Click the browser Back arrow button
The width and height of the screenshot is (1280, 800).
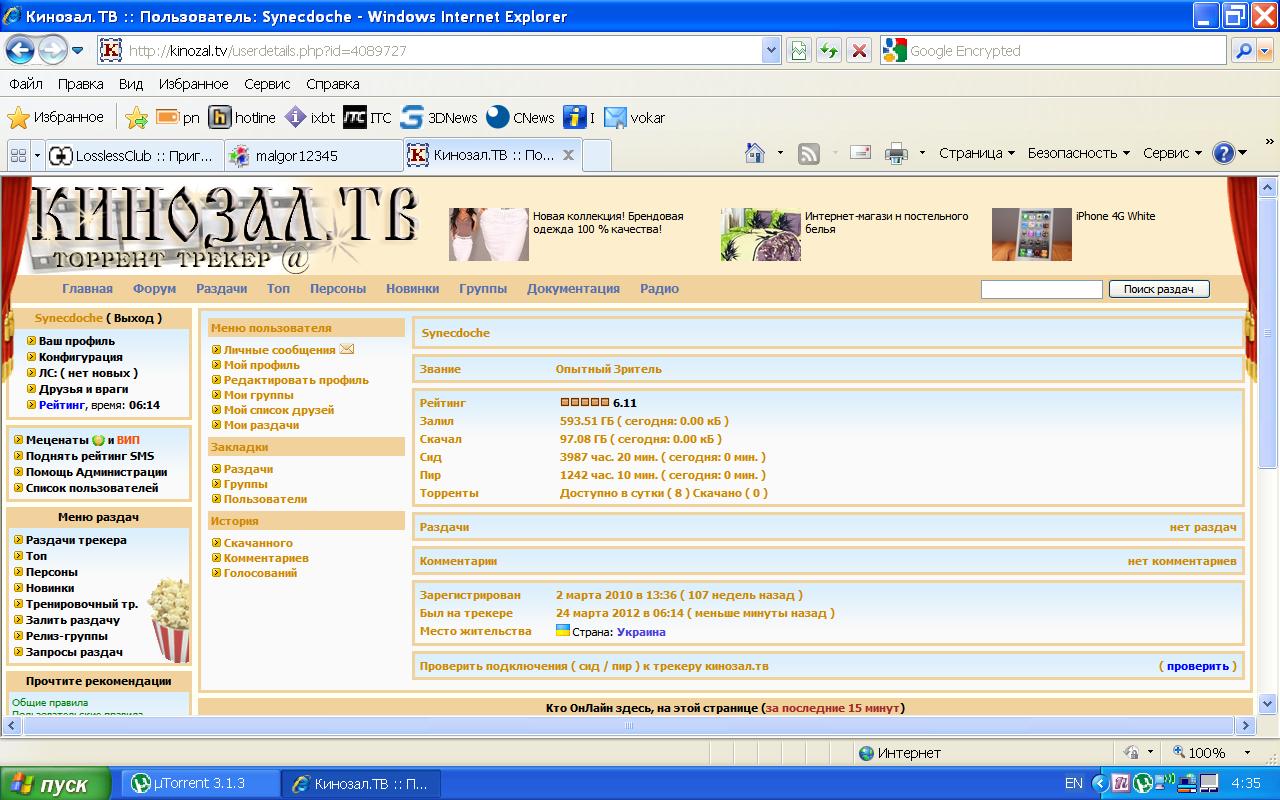[x=20, y=50]
